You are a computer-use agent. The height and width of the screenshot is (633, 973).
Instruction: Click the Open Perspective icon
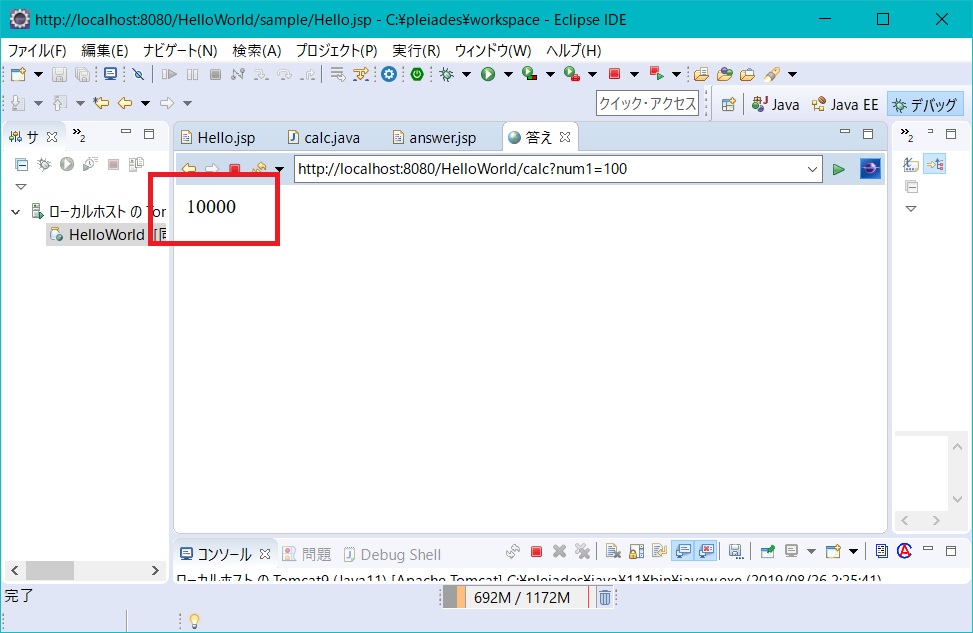tap(729, 104)
